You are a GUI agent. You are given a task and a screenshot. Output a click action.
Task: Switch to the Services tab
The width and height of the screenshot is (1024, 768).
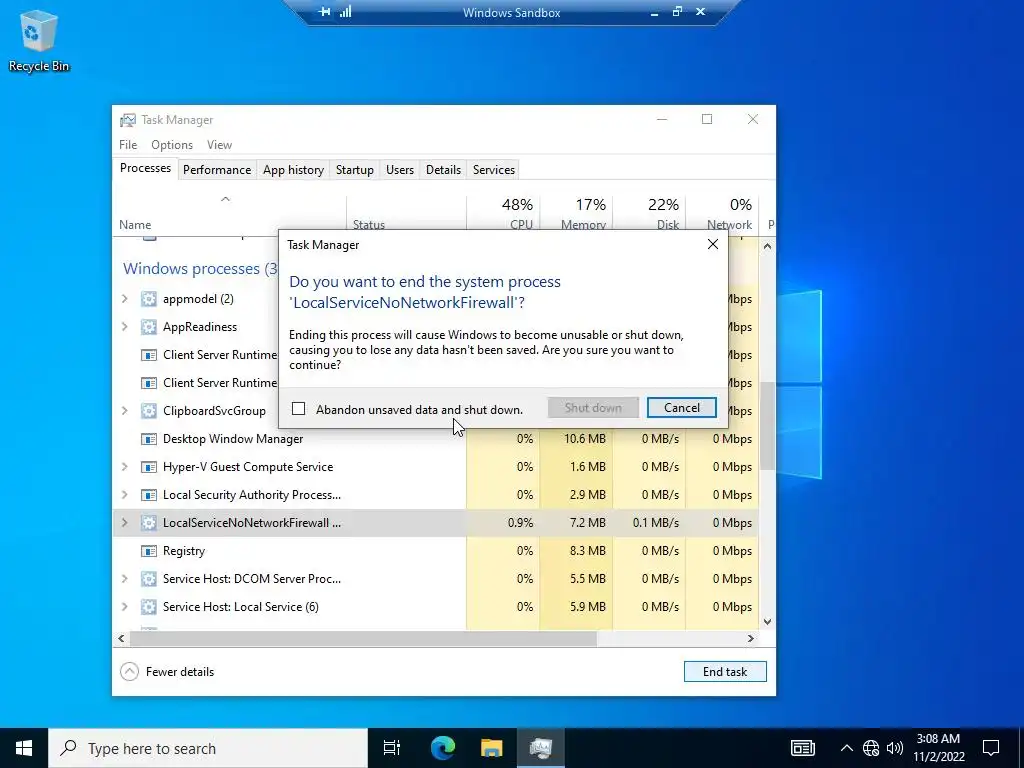pos(494,169)
